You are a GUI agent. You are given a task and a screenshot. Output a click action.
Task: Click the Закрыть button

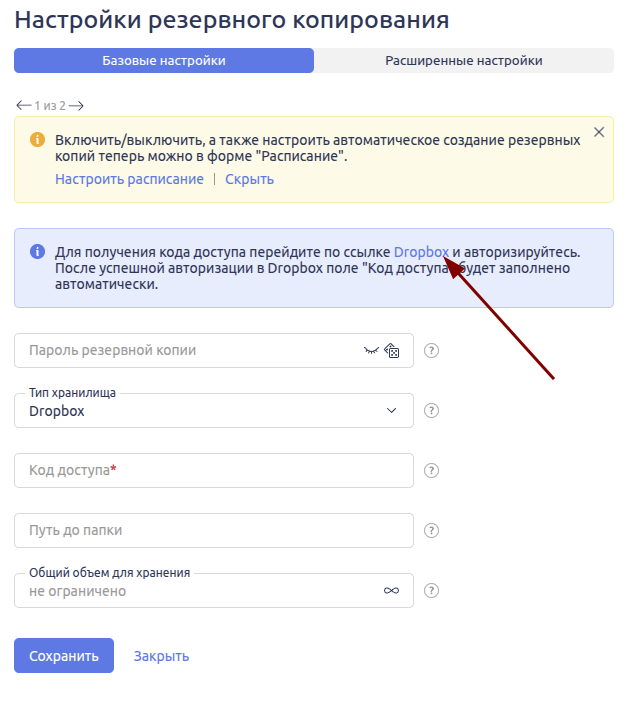(x=161, y=656)
